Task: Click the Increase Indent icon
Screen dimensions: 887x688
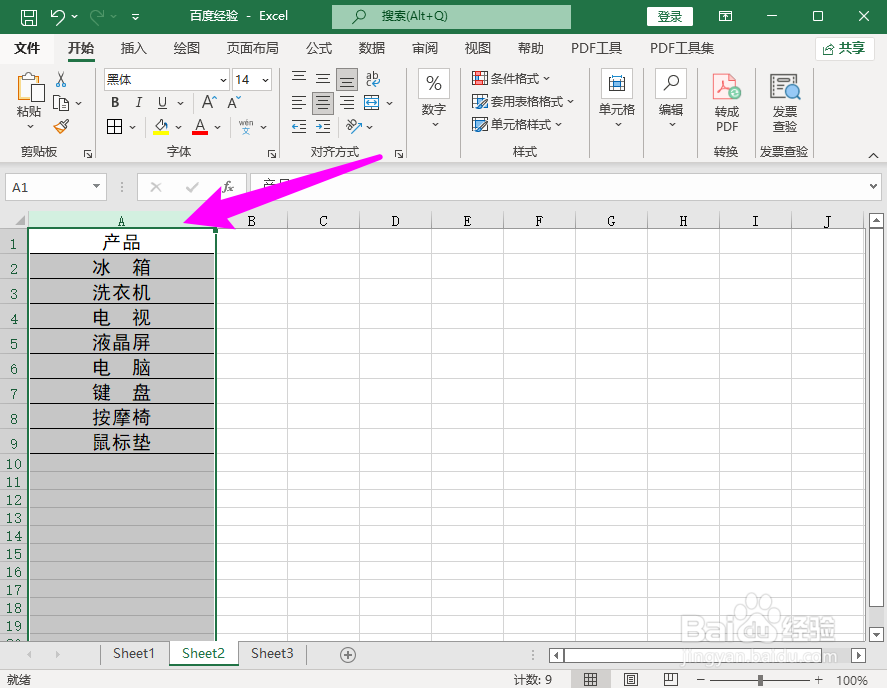Action: pos(323,127)
